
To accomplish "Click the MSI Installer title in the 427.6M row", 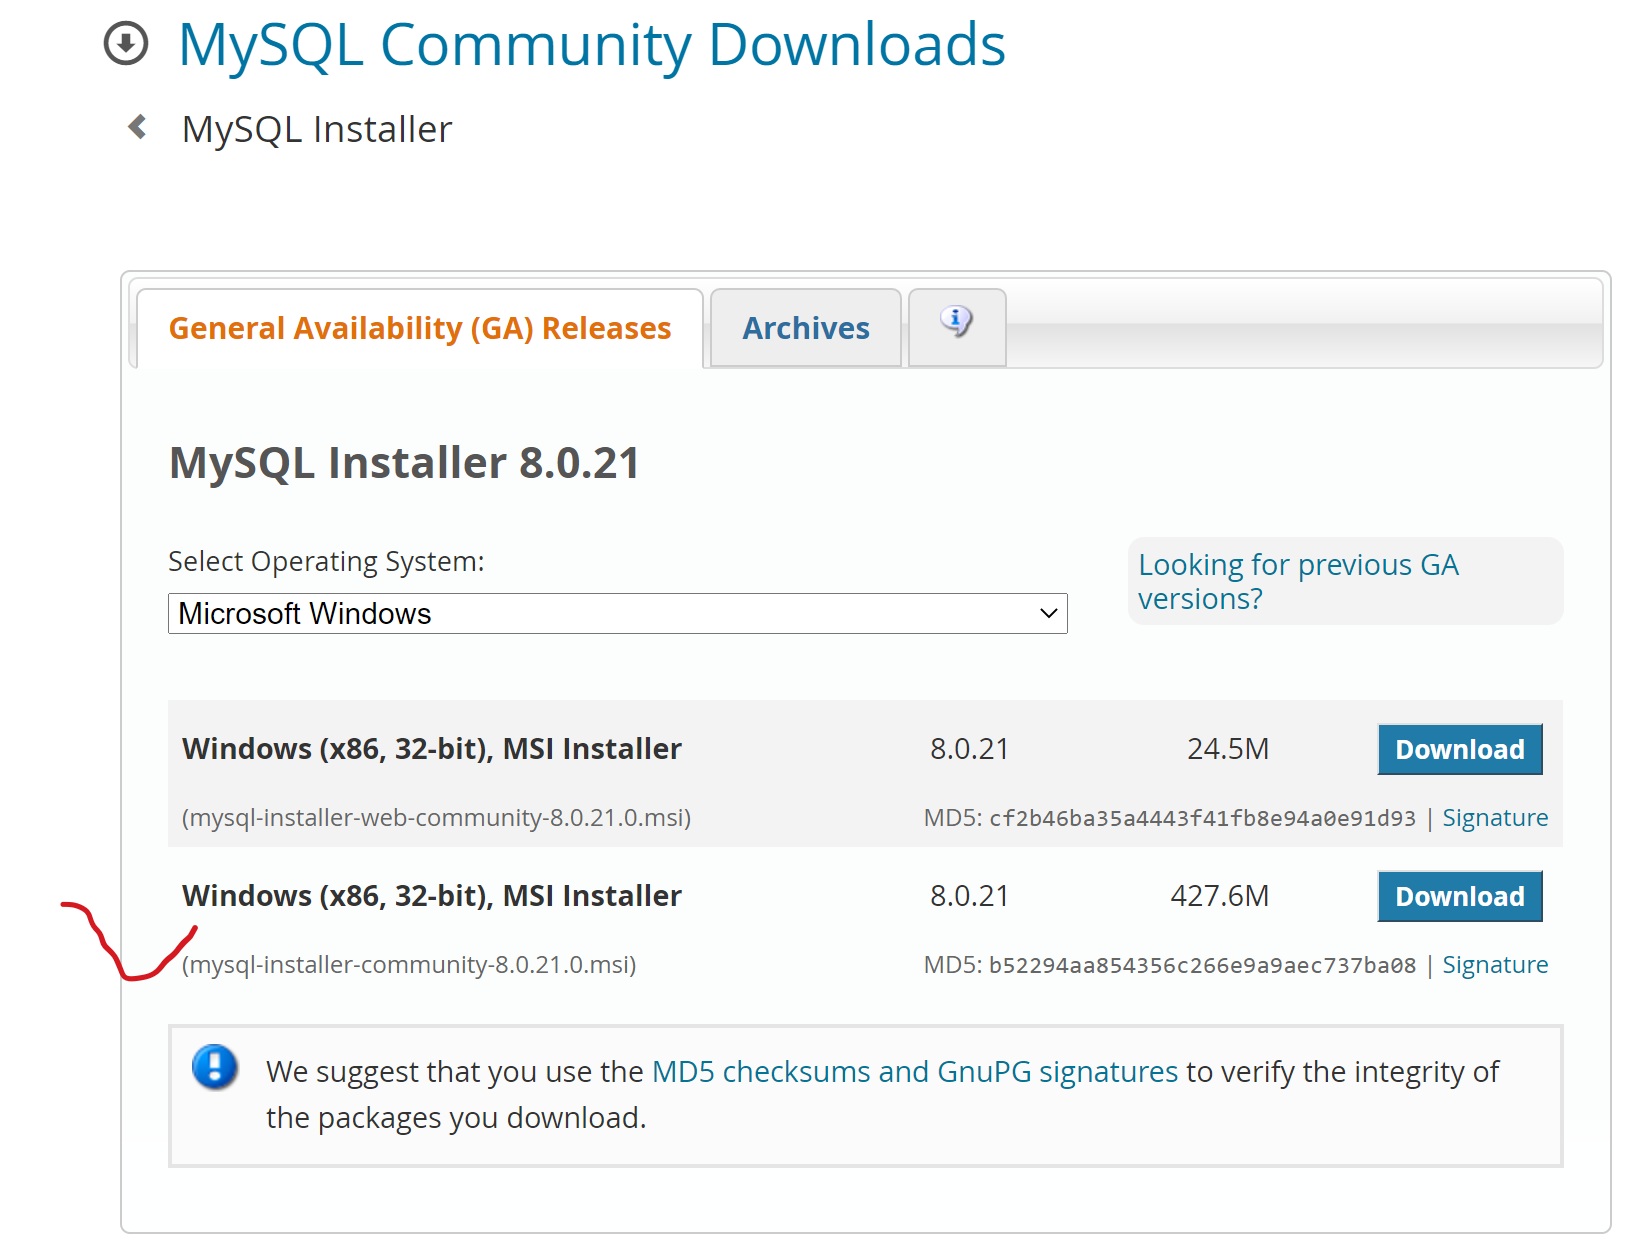I will coord(432,896).
